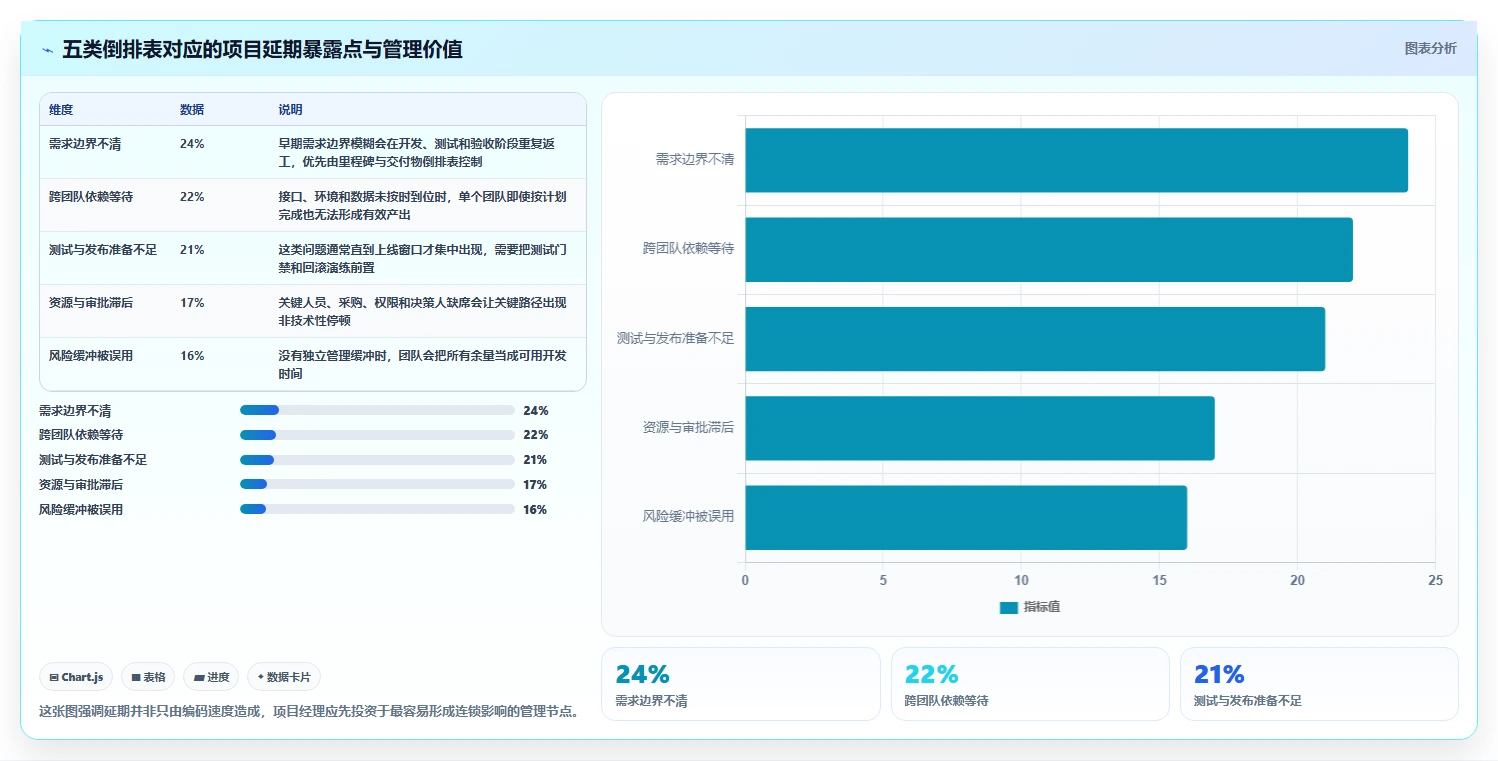Select the 需求边界不清 bar in the chart
Screen dimensions: 1498x761
tap(1076, 160)
